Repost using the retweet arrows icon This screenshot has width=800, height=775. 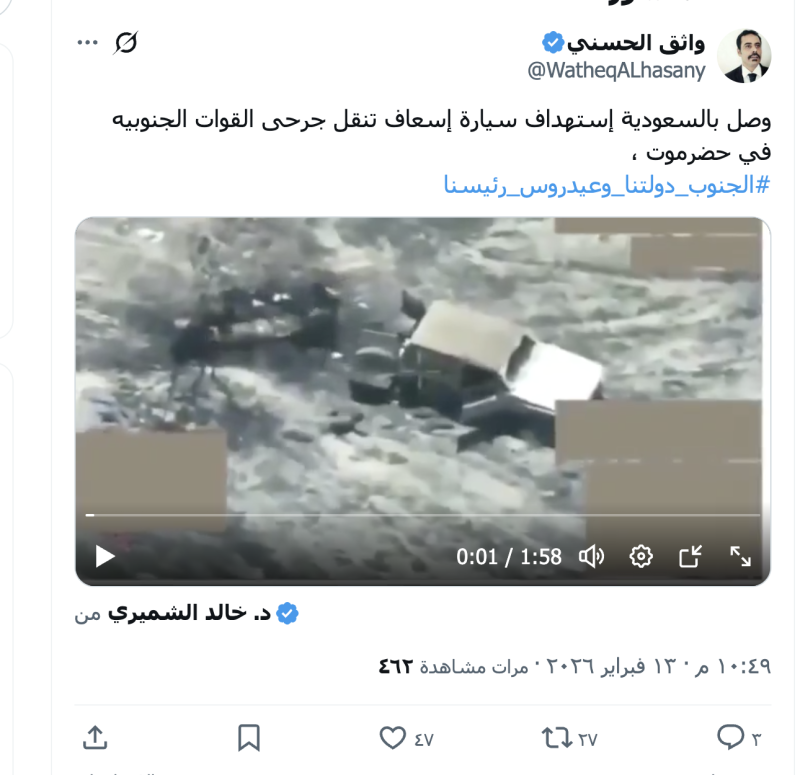click(x=557, y=738)
